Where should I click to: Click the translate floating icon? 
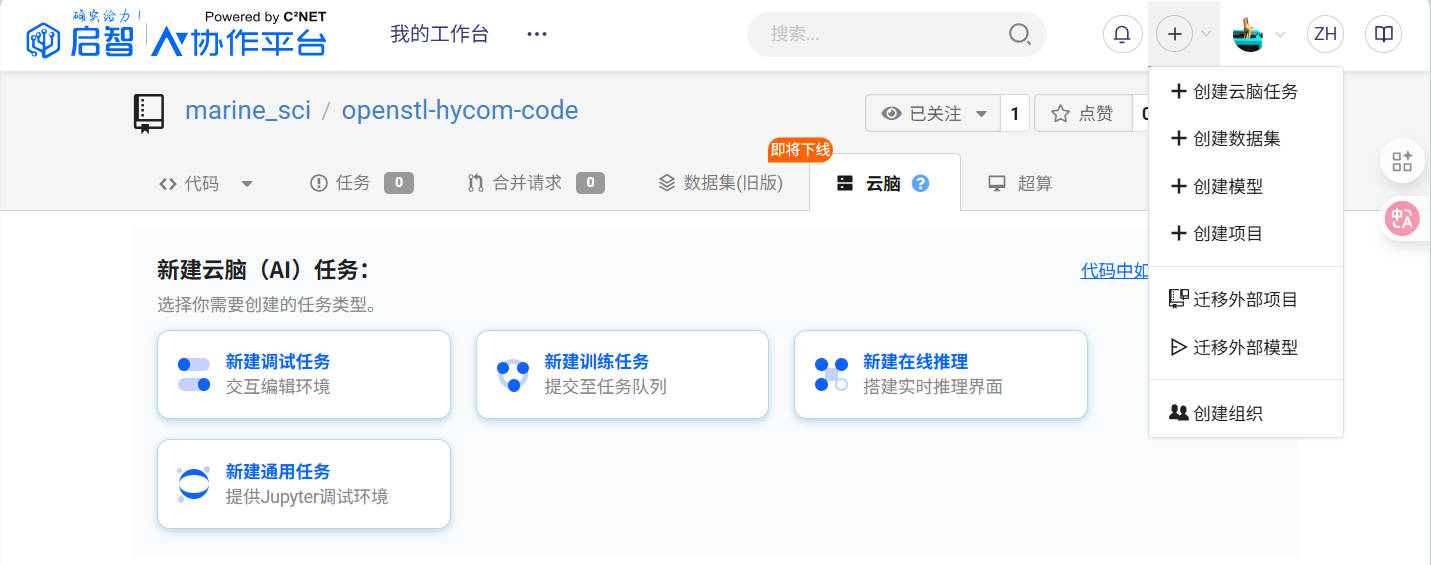1402,219
